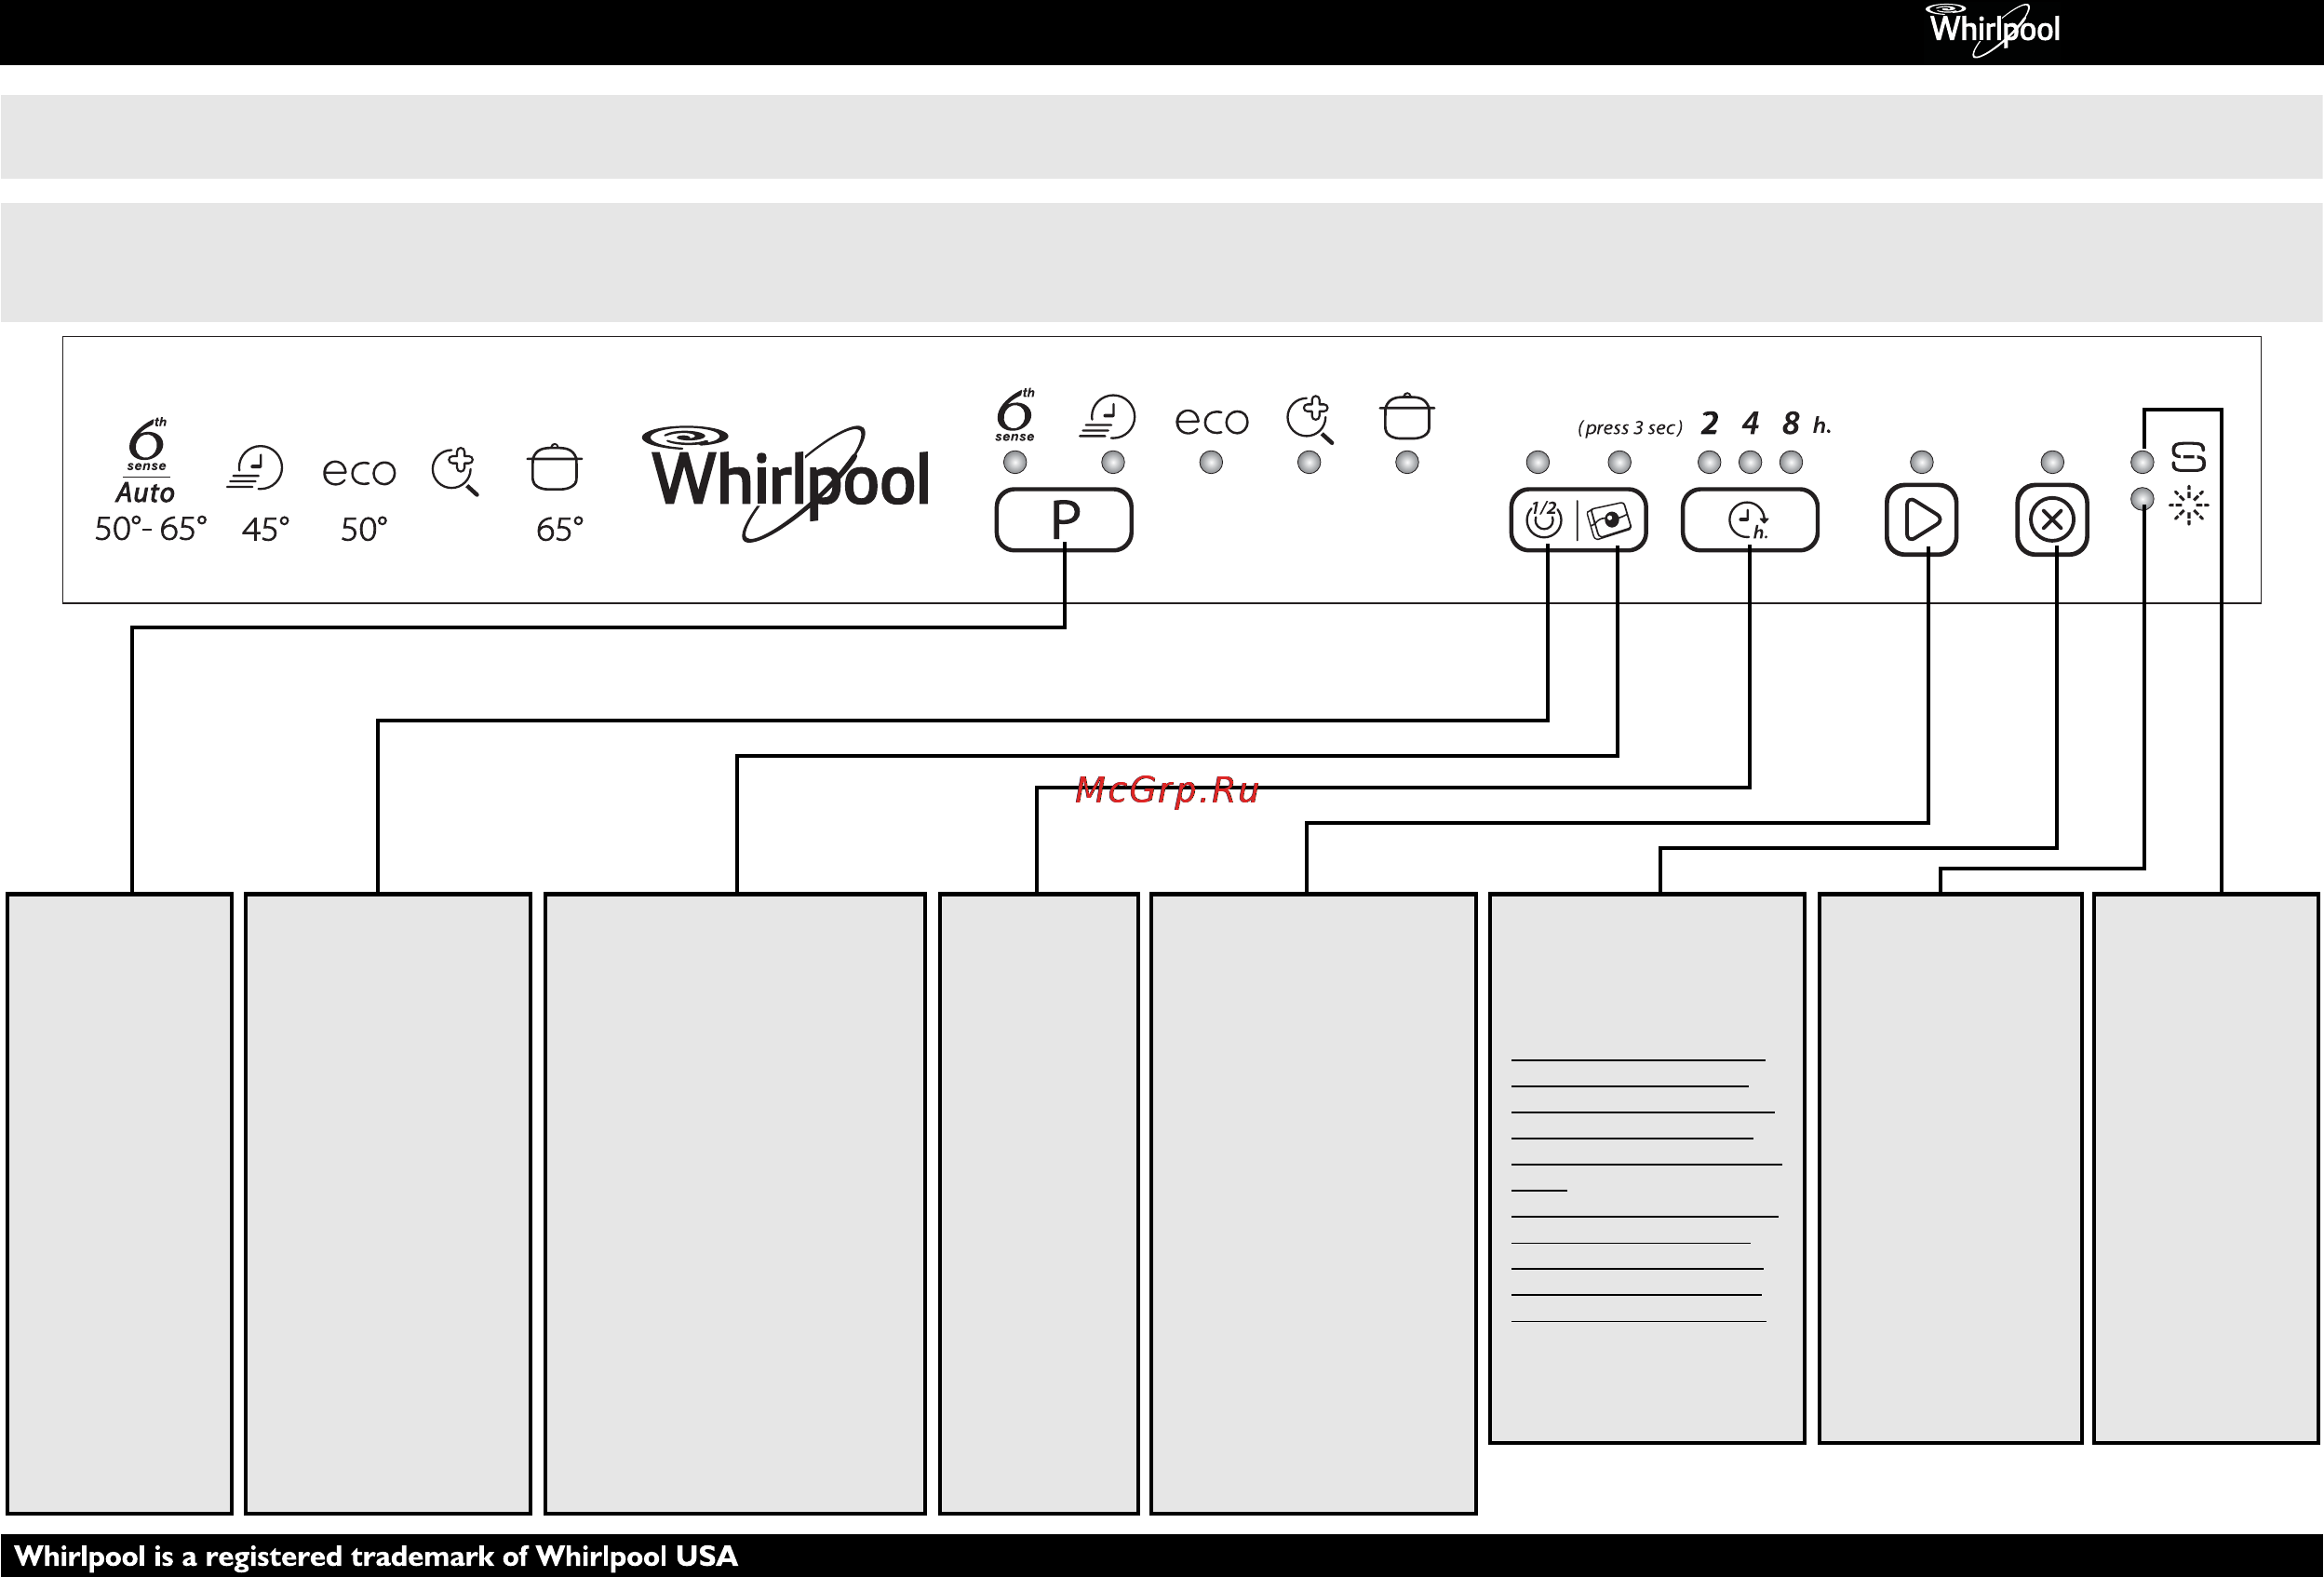The width and height of the screenshot is (2324, 1577).
Task: Click the 50° temperature text
Action: [364, 529]
